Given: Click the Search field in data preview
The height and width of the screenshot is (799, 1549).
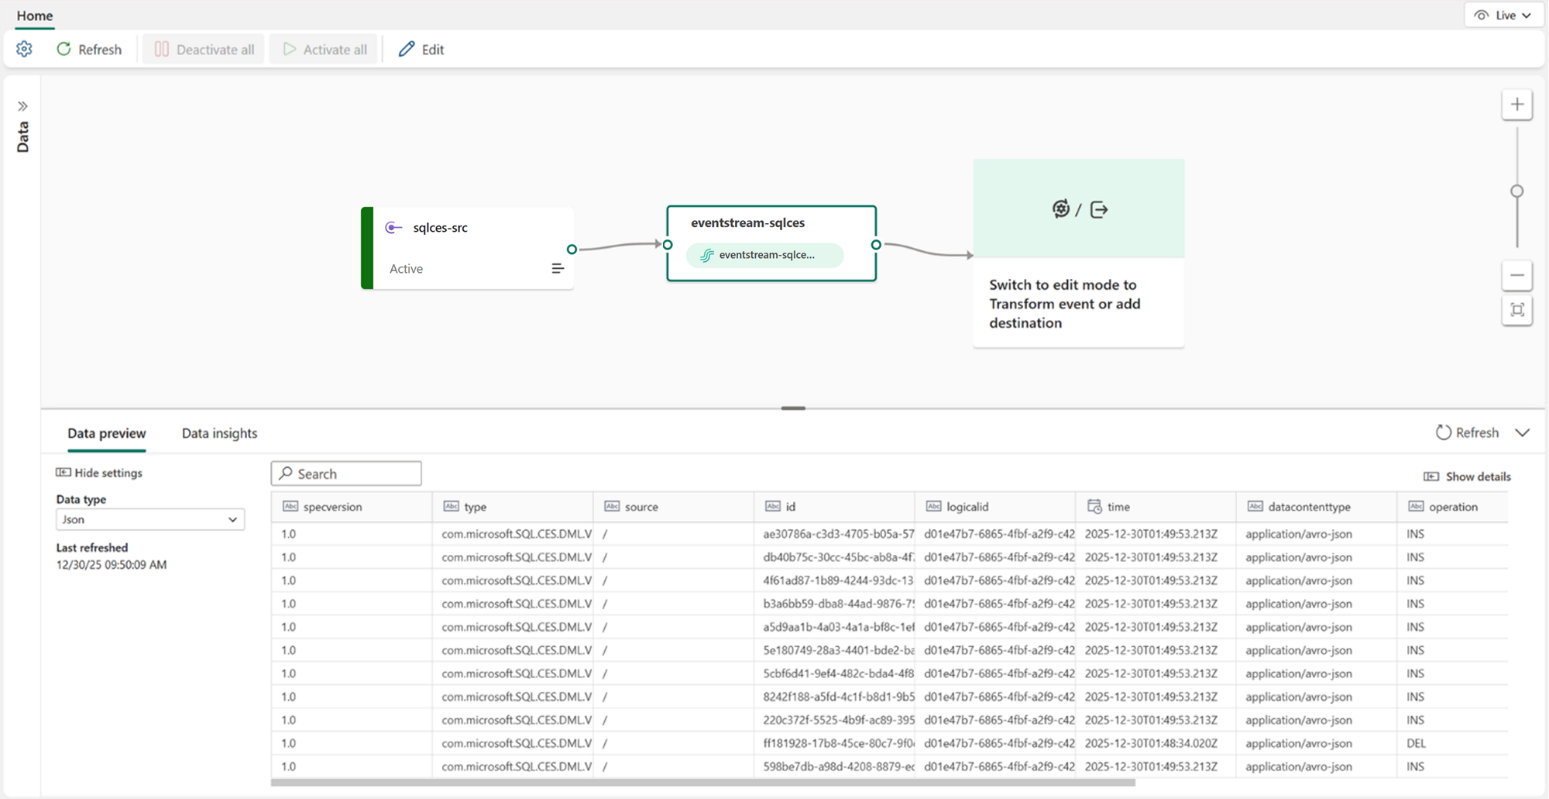Looking at the screenshot, I should (x=346, y=474).
